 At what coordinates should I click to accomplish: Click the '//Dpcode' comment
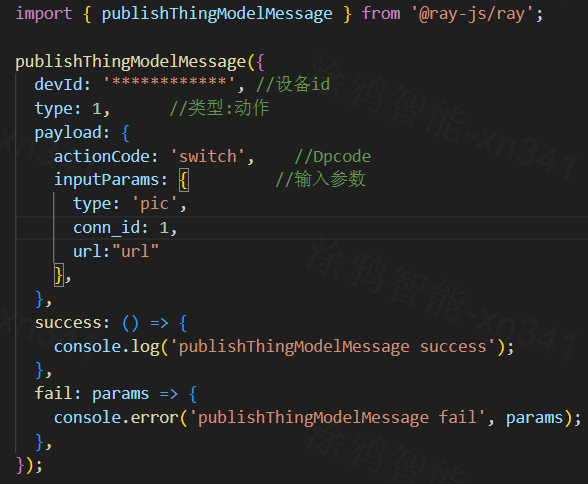333,157
